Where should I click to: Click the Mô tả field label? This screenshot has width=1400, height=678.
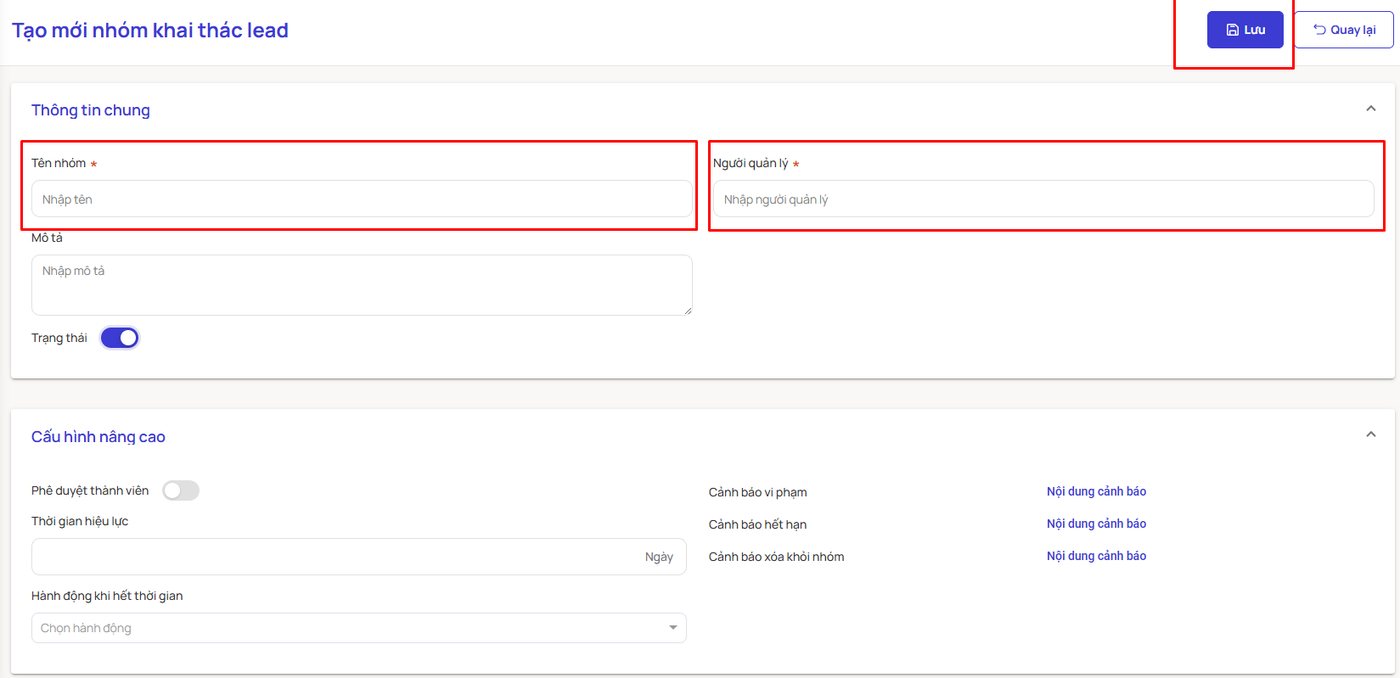(47, 238)
